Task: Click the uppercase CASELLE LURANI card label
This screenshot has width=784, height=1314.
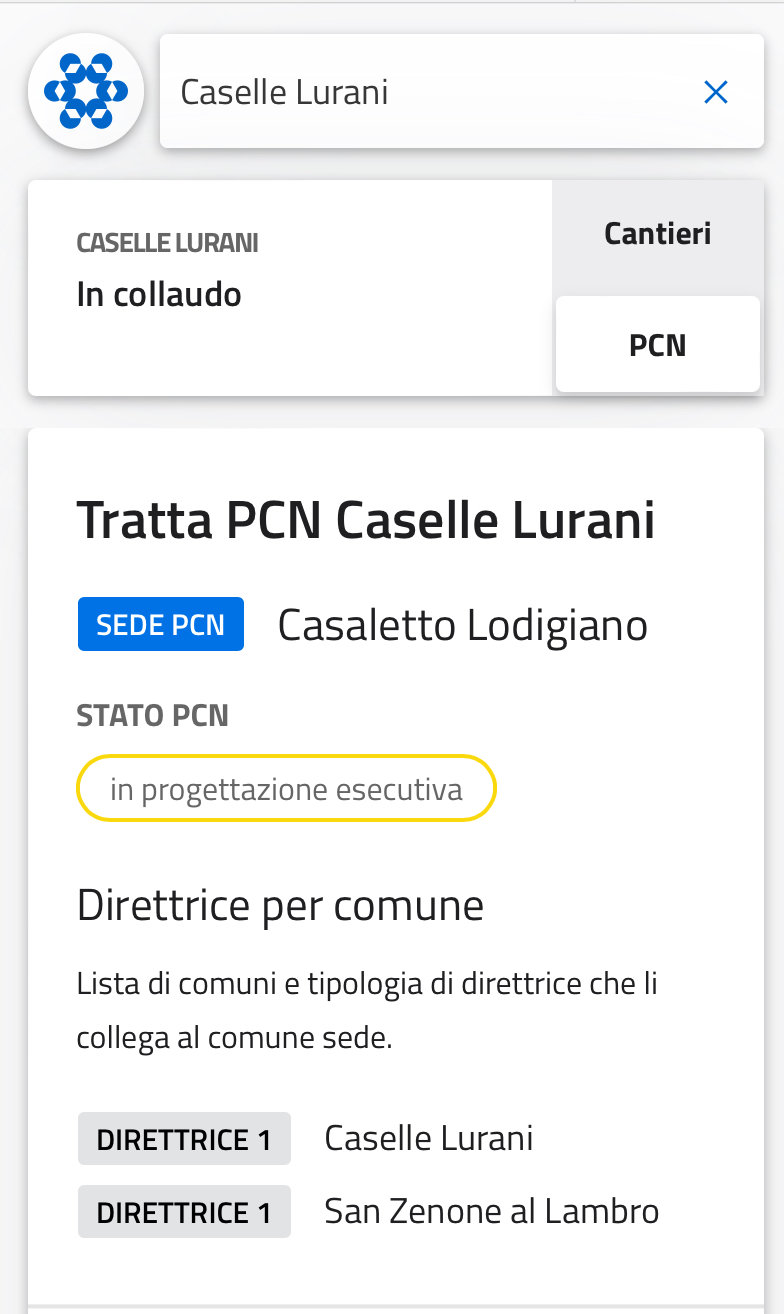Action: pyautogui.click(x=167, y=243)
